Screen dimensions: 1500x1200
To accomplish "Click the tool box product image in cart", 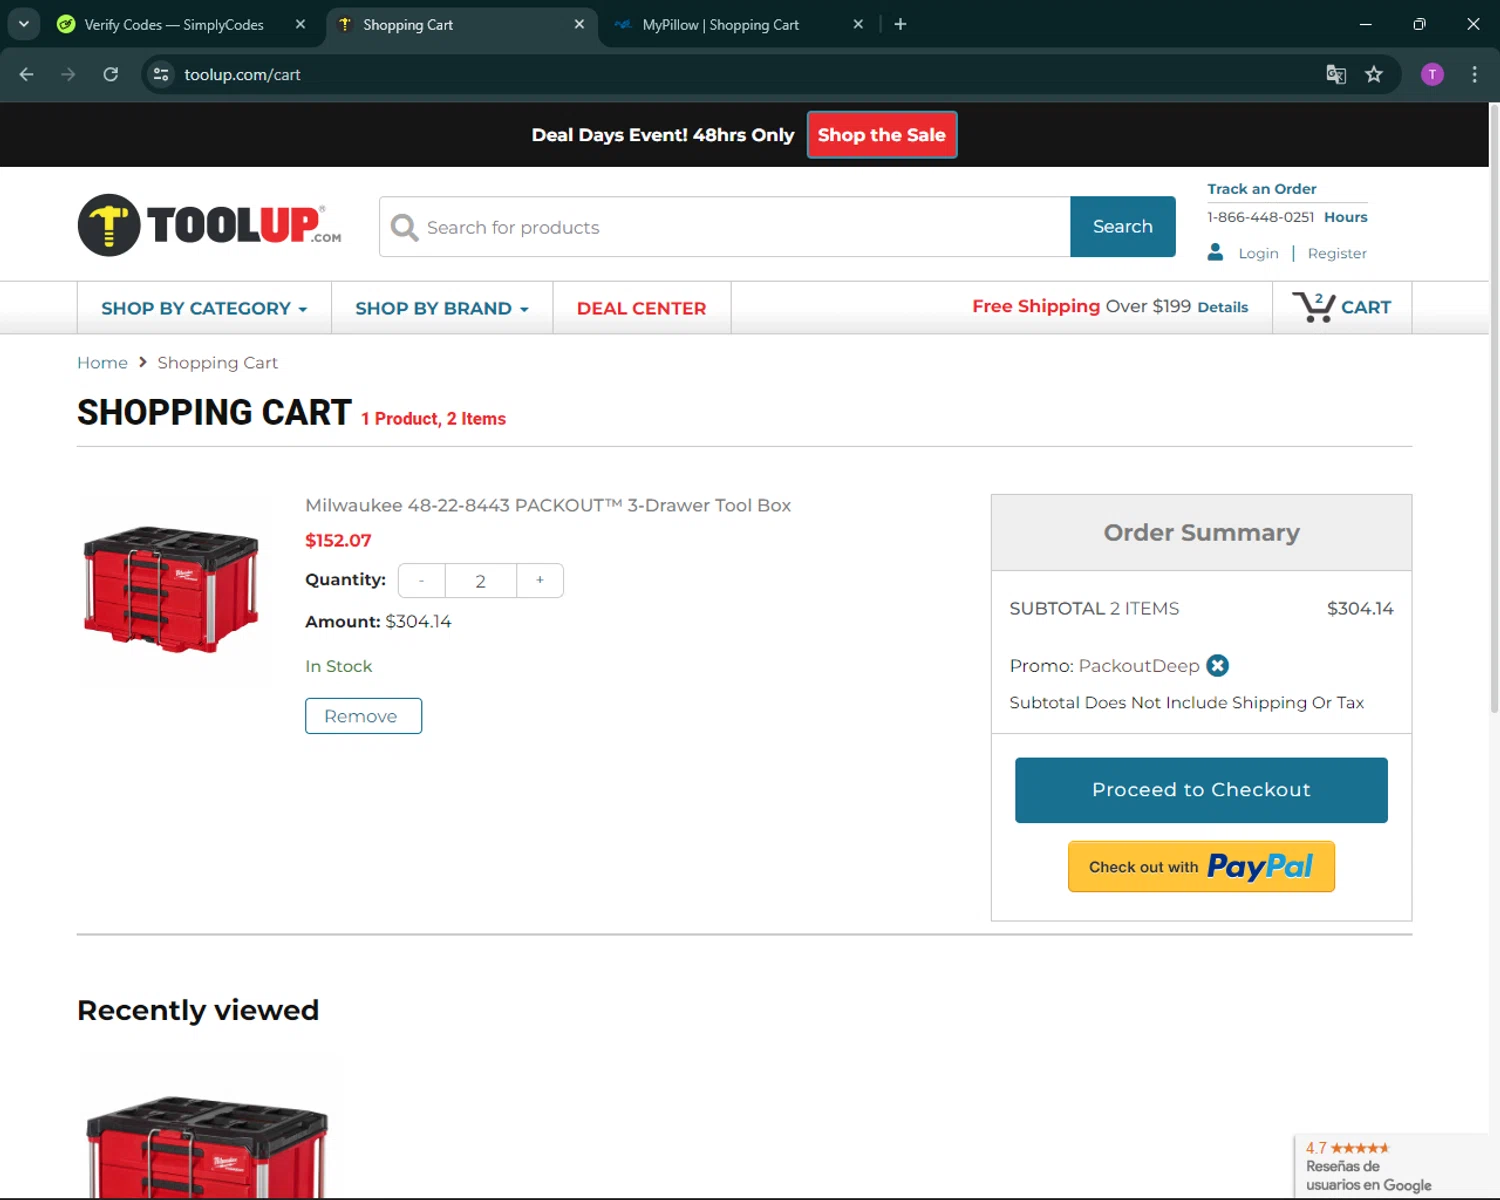I will [171, 588].
